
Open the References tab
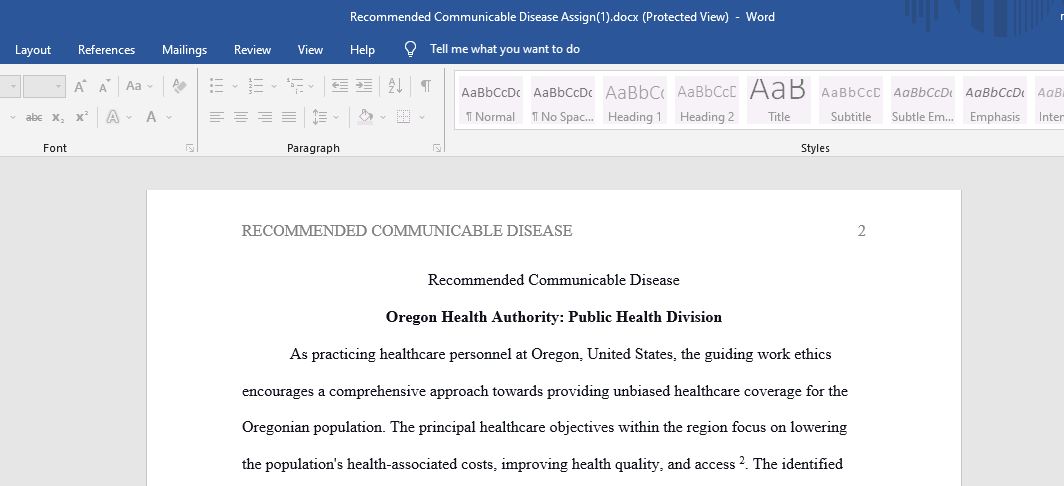pos(107,50)
